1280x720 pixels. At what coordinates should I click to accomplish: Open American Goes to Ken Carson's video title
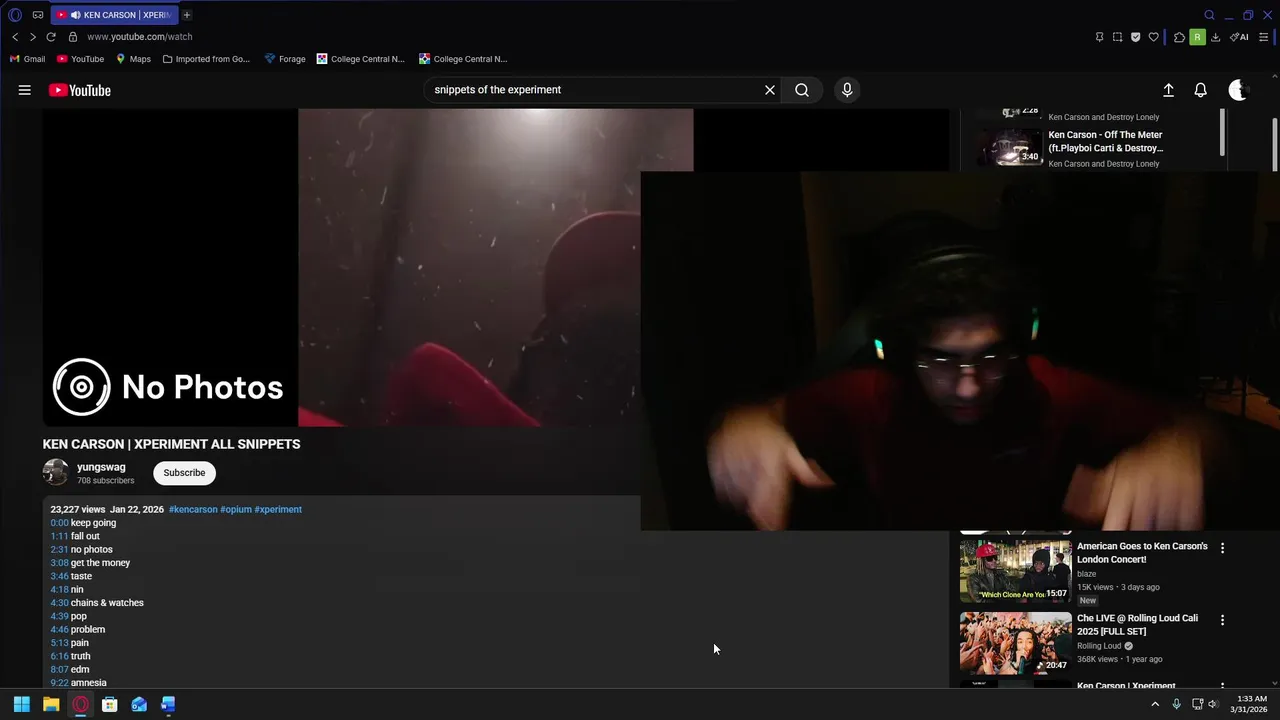pos(1142,553)
